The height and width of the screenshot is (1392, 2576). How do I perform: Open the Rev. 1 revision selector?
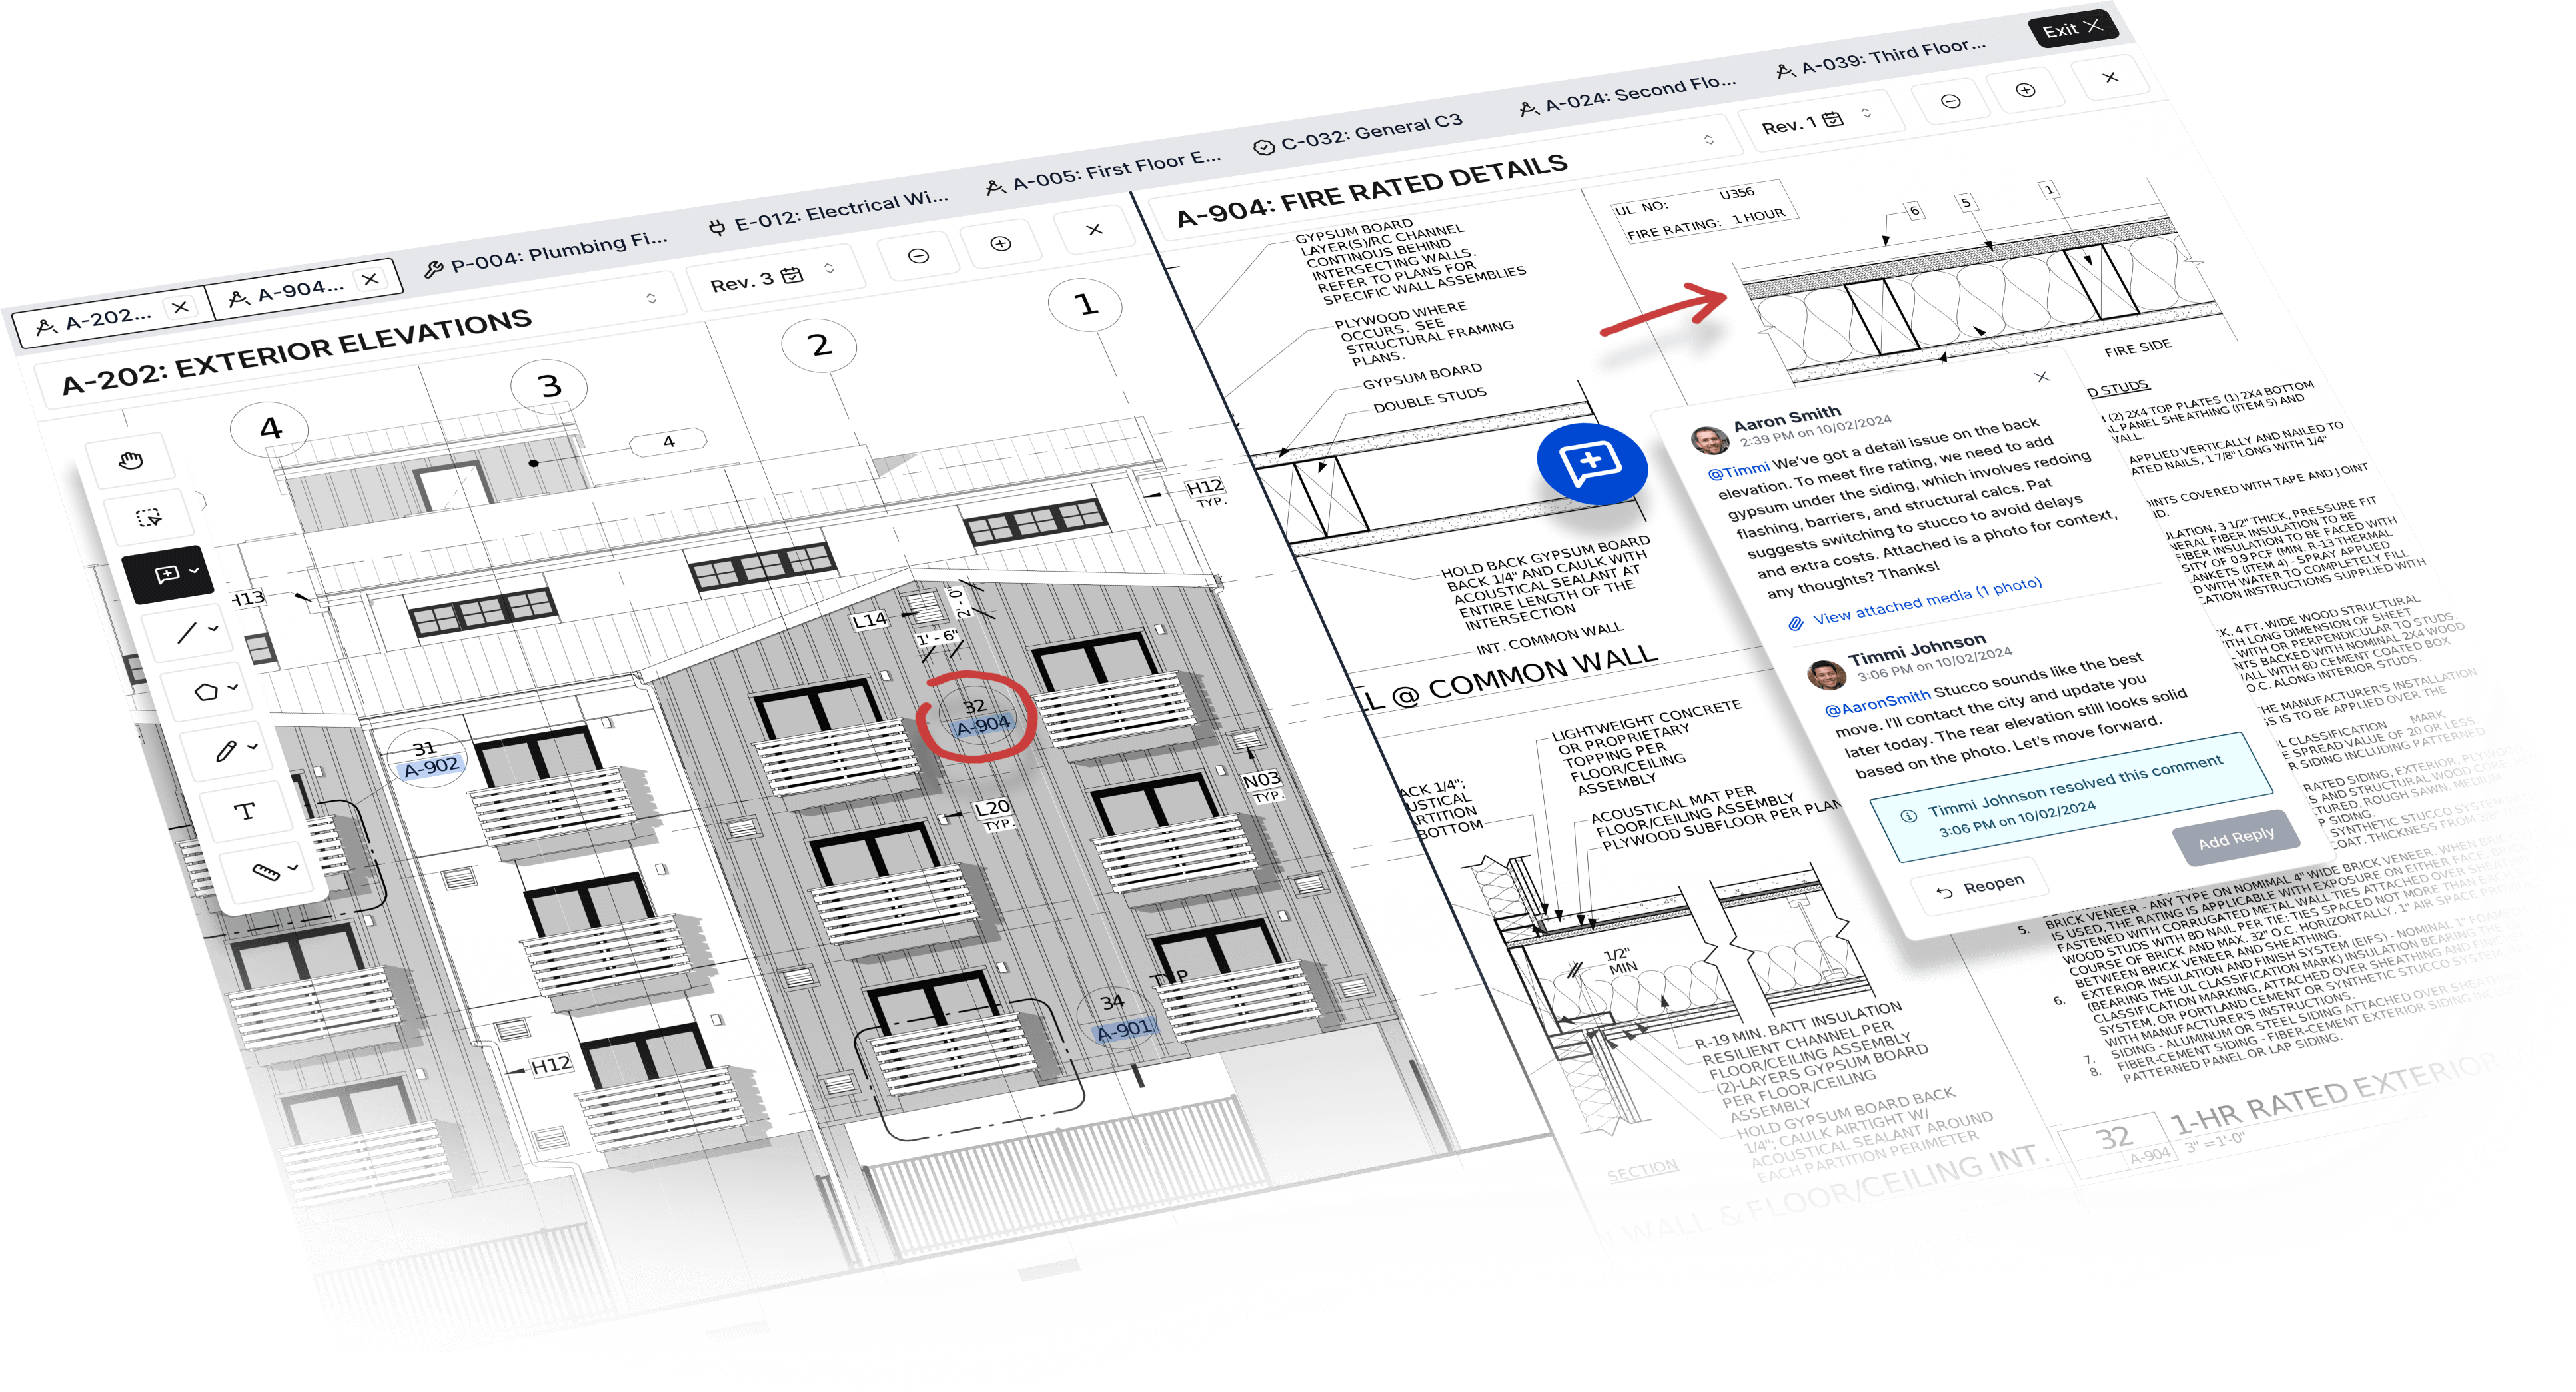pos(1822,121)
